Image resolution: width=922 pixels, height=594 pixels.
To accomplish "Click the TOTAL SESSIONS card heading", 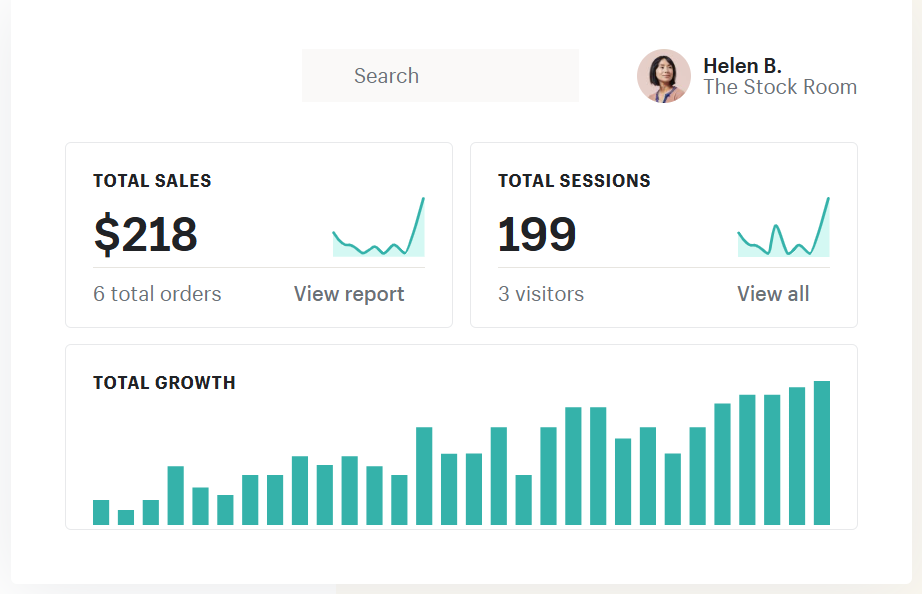I will [574, 181].
